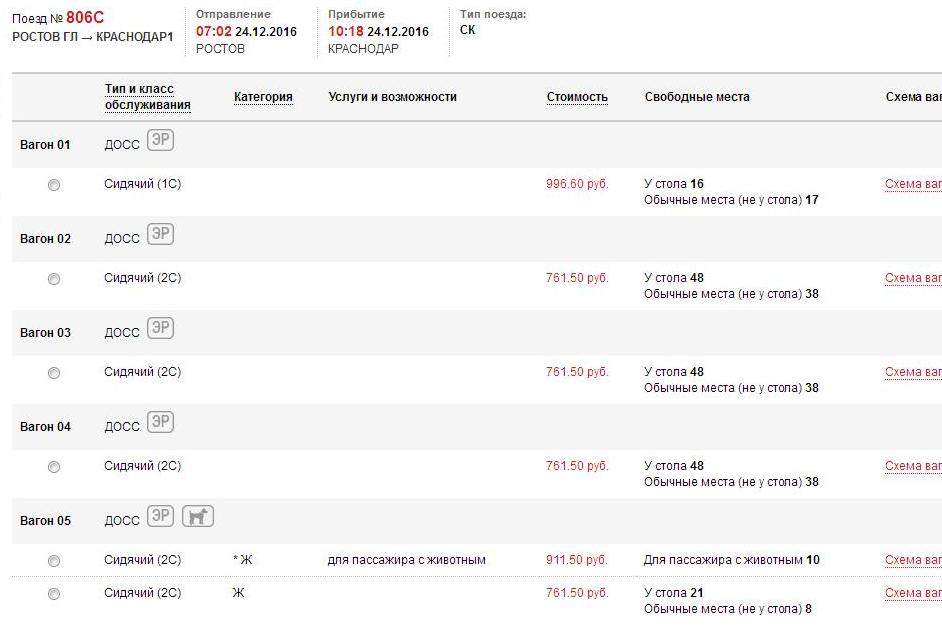This screenshot has width=942, height=636.
Task: Select the Вагон 05 761.50 руб. radio button
Action: [x=54, y=594]
